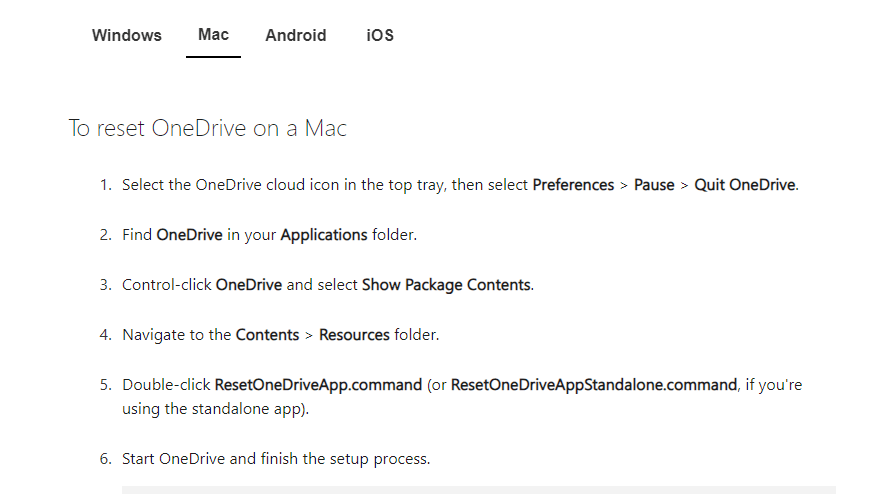Click 'Quit OneDrive' in step 1
The width and height of the screenshot is (879, 494).
[744, 185]
